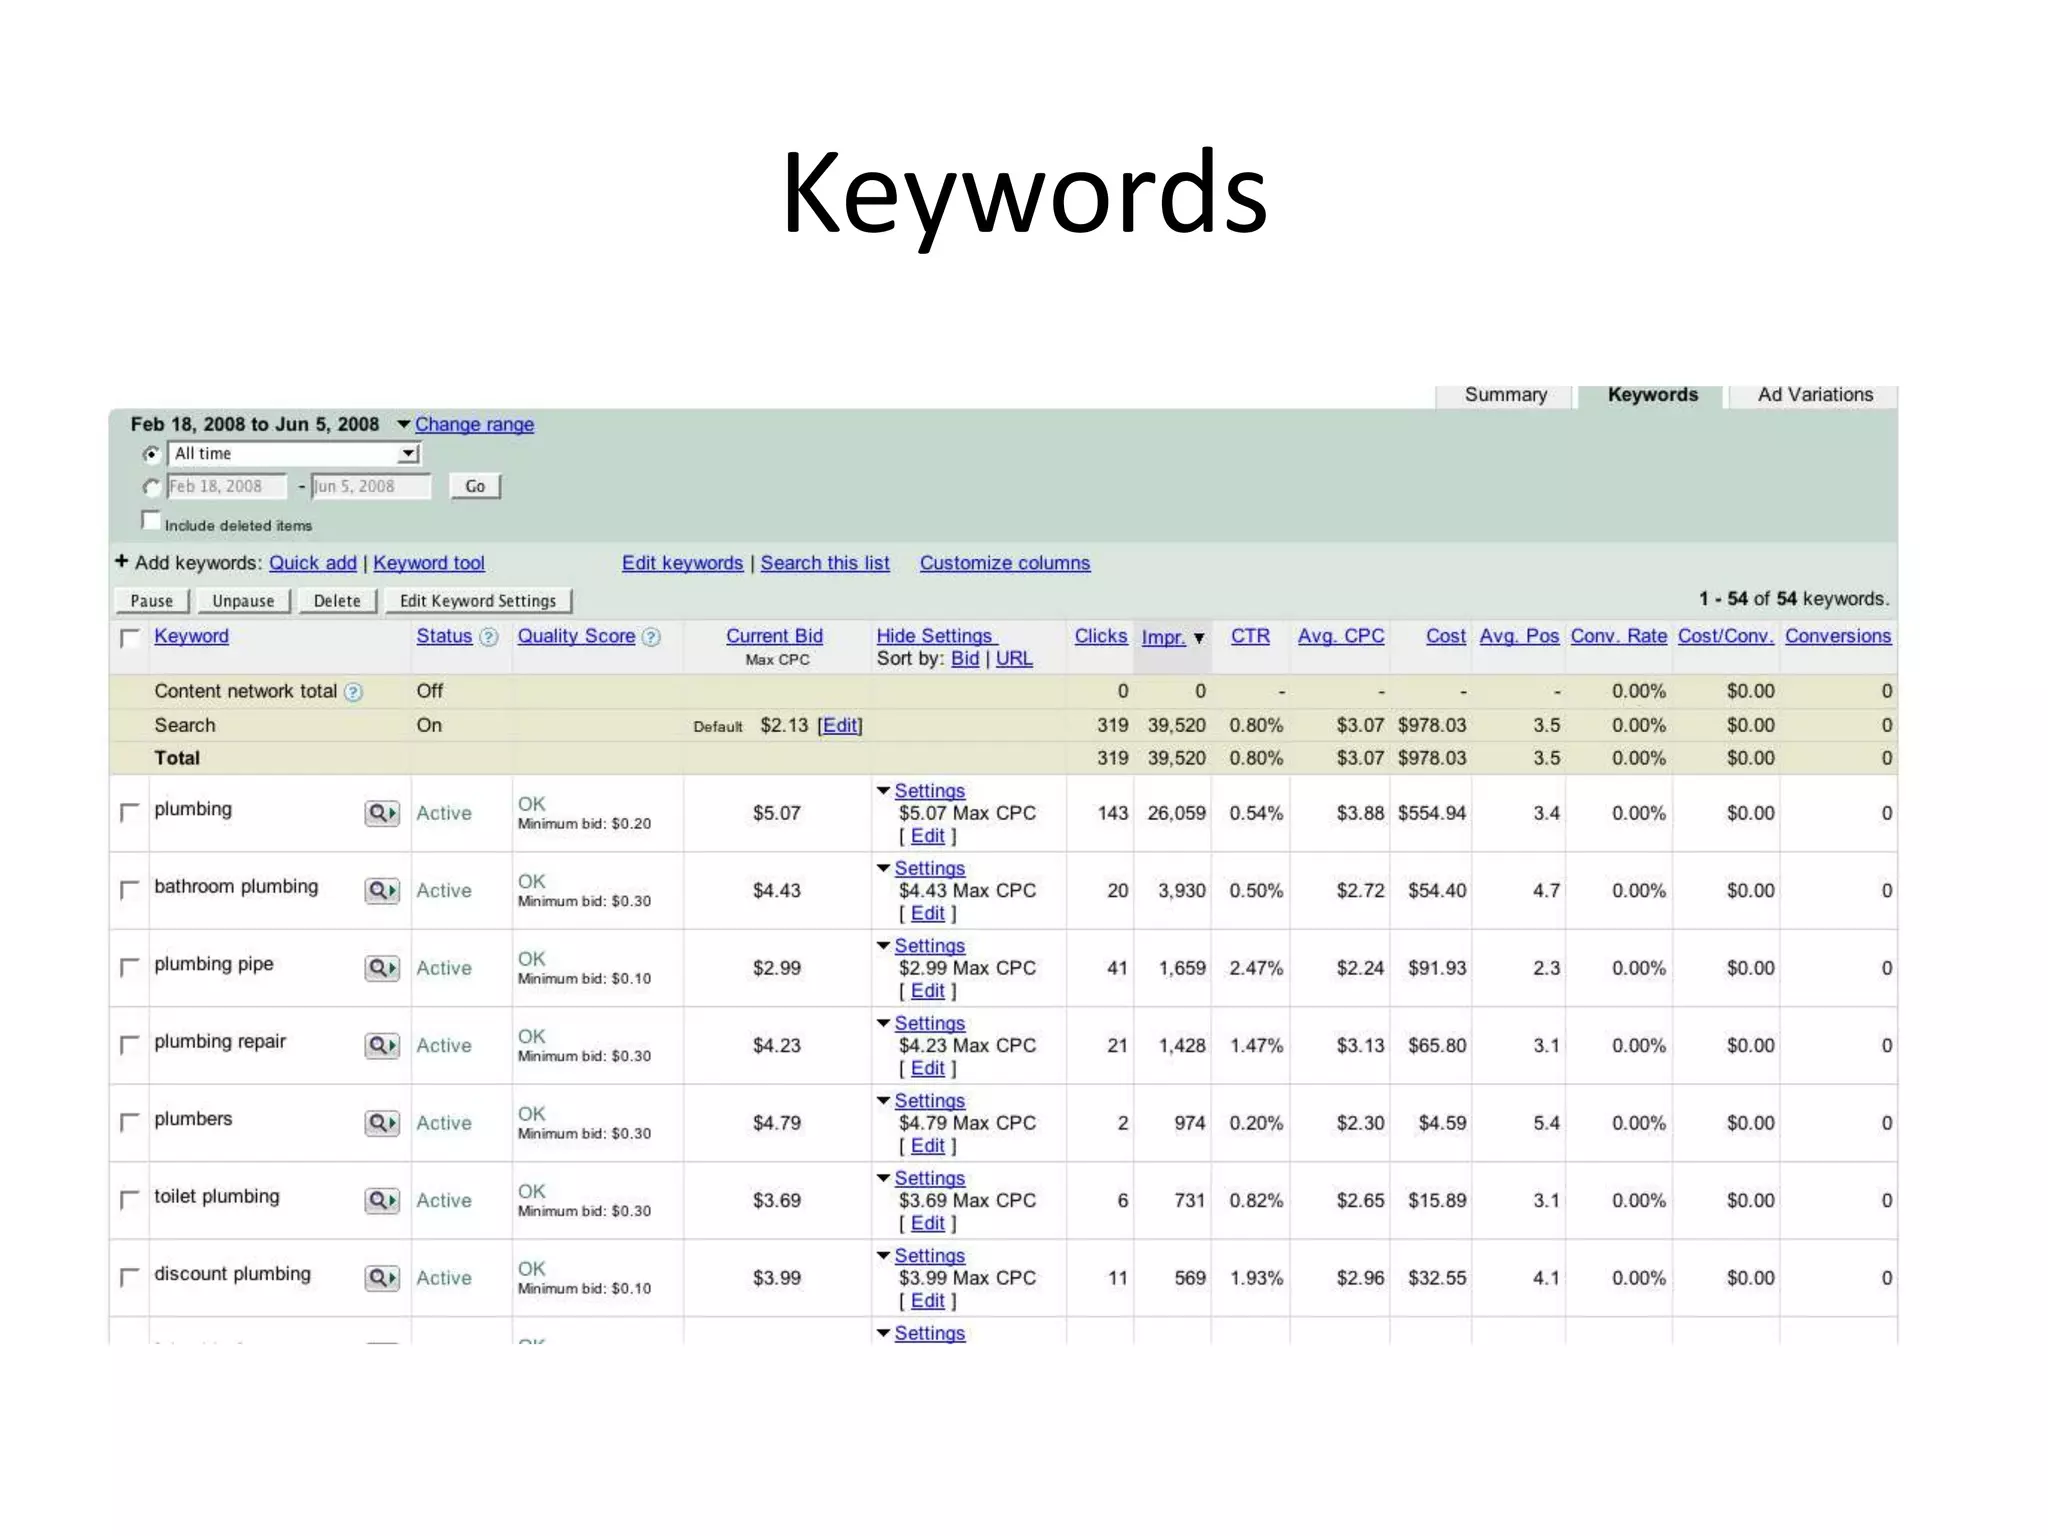Click Edit Keyword Settings button
Screen dimensions: 2048x1536
pyautogui.click(x=478, y=601)
